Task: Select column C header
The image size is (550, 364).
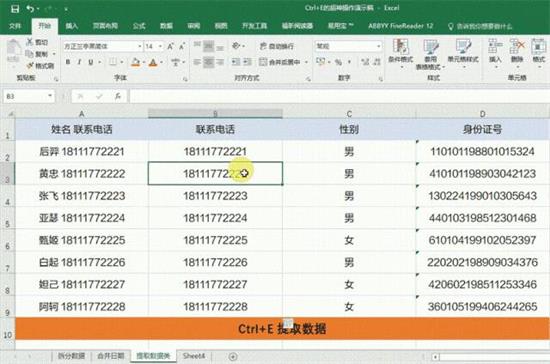Action: tap(349, 114)
